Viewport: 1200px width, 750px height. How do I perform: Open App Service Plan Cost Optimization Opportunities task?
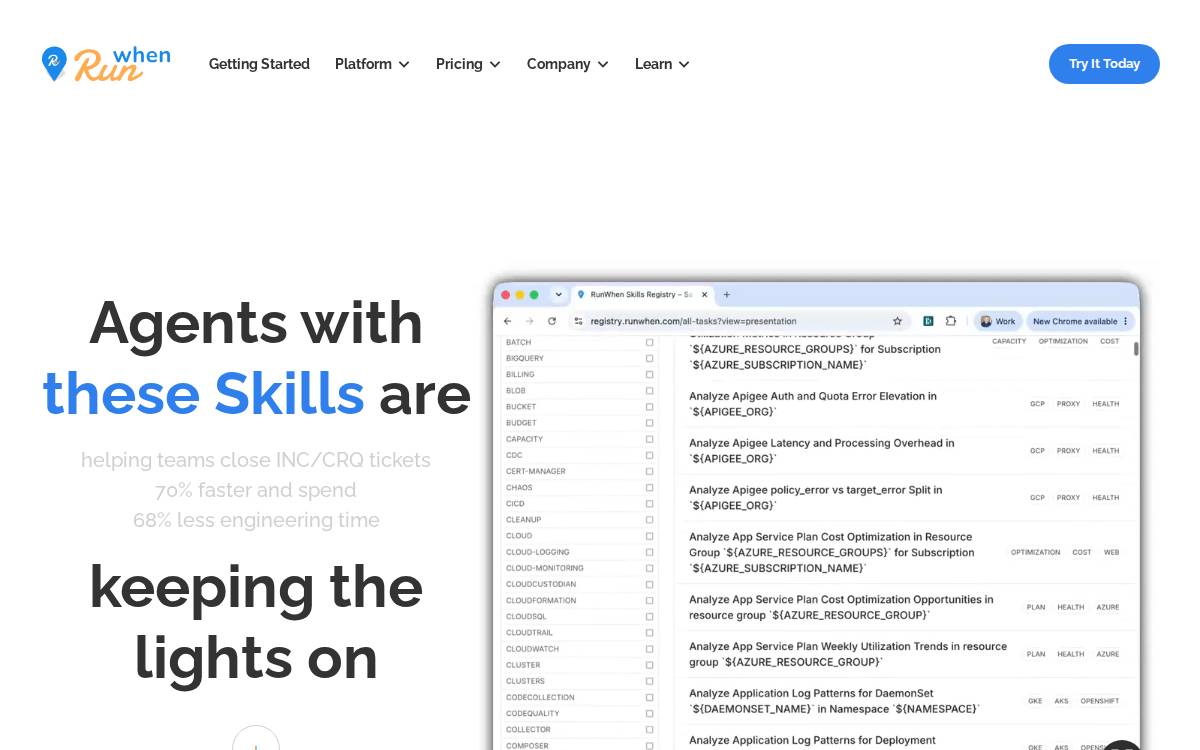[x=841, y=607]
